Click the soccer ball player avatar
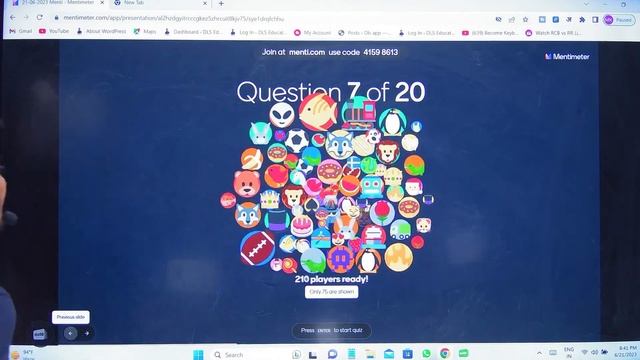Image resolution: width=640 pixels, height=360 pixels. (297, 141)
